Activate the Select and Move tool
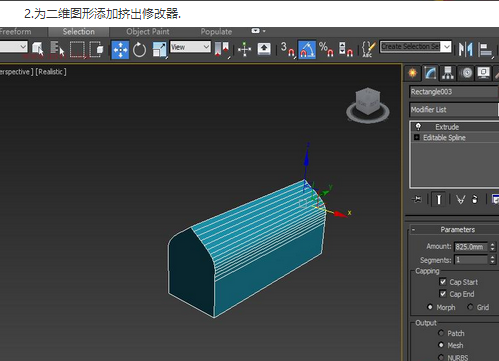 pos(120,50)
